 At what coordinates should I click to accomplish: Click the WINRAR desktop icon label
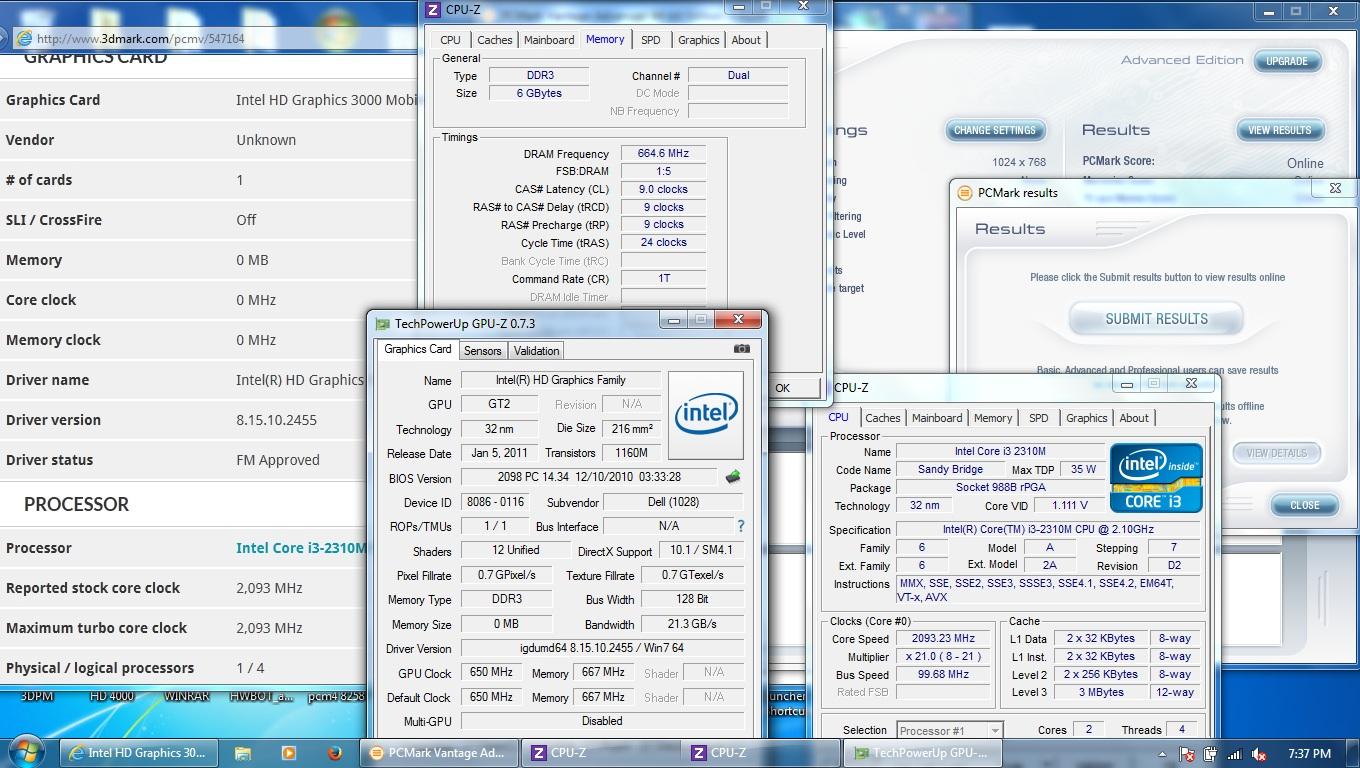[187, 695]
